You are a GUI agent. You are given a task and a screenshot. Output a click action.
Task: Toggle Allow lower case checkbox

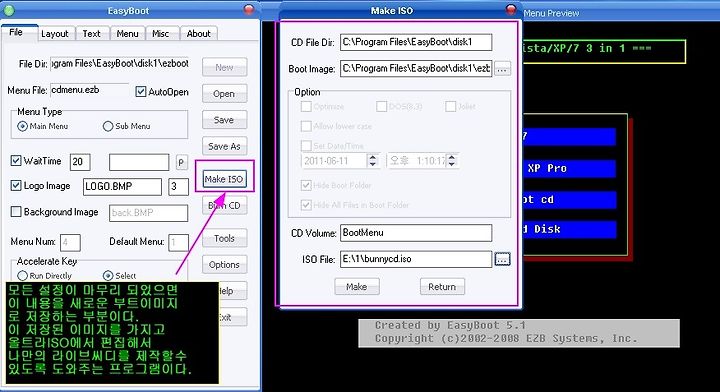coord(306,126)
